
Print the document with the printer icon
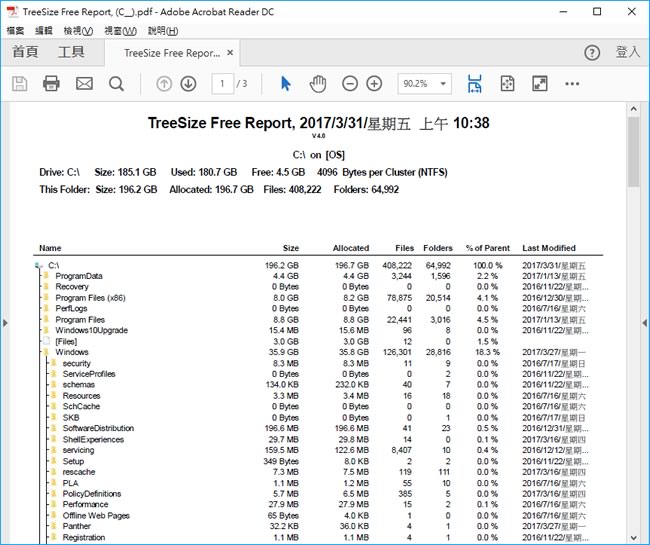click(x=51, y=84)
